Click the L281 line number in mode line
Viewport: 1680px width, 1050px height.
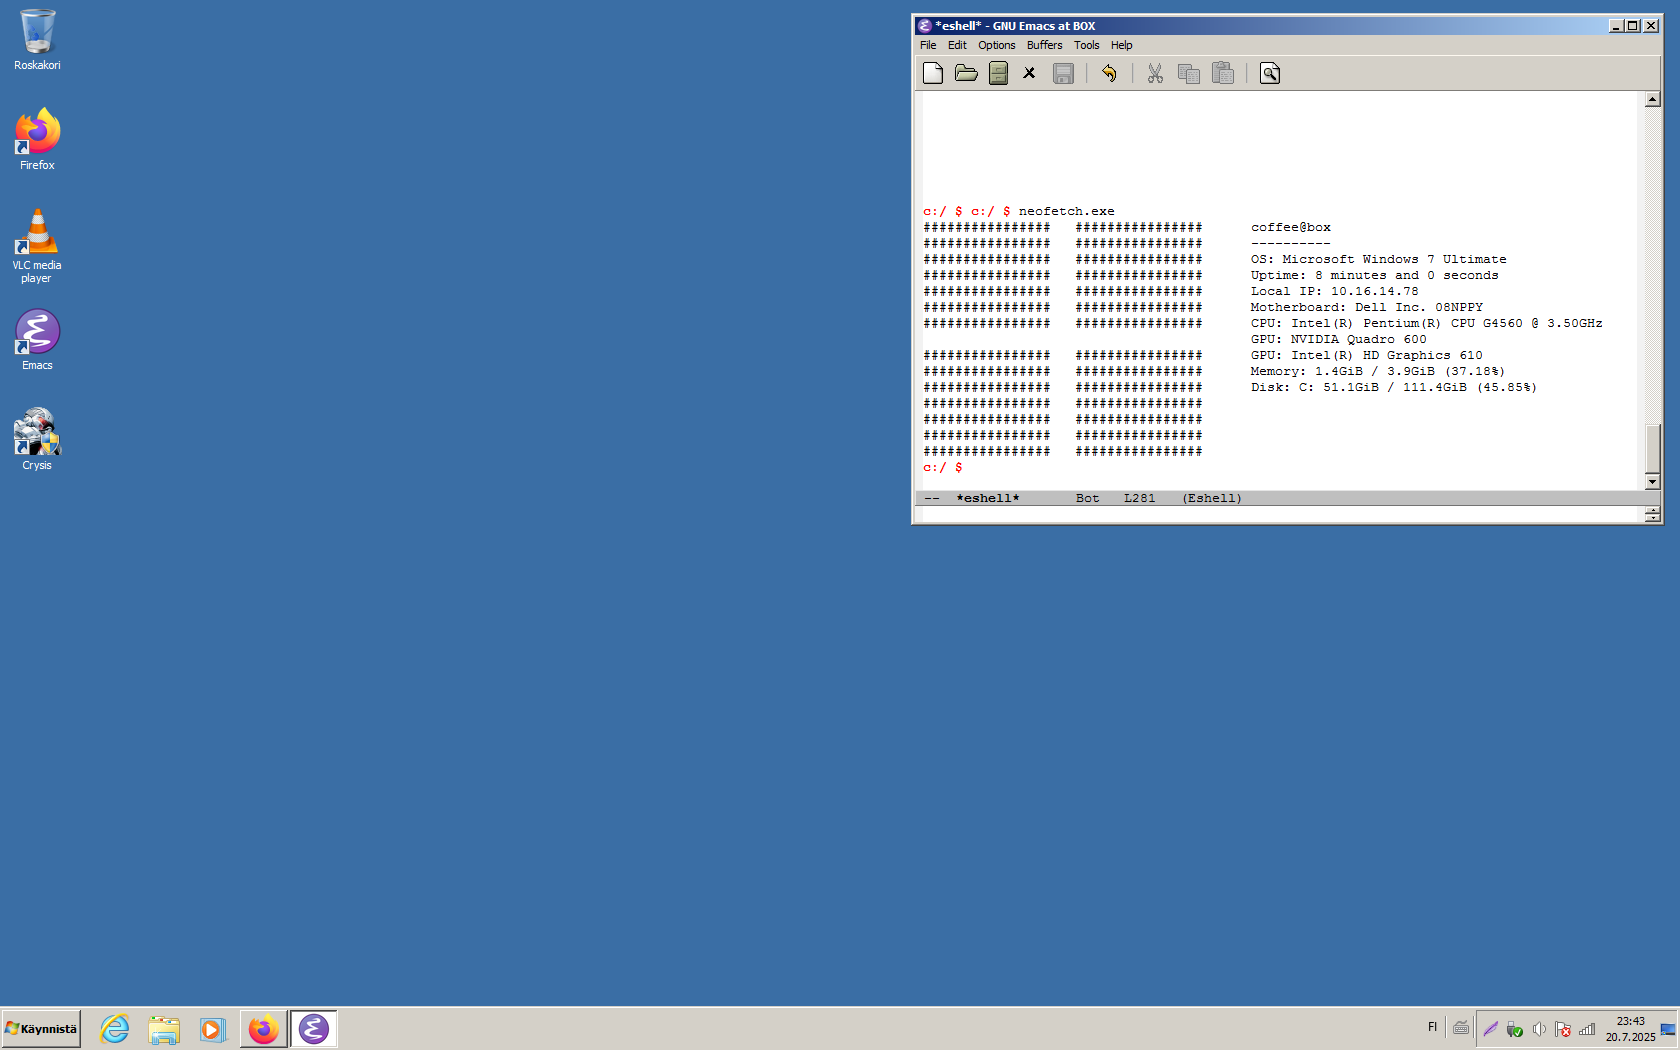(1139, 498)
